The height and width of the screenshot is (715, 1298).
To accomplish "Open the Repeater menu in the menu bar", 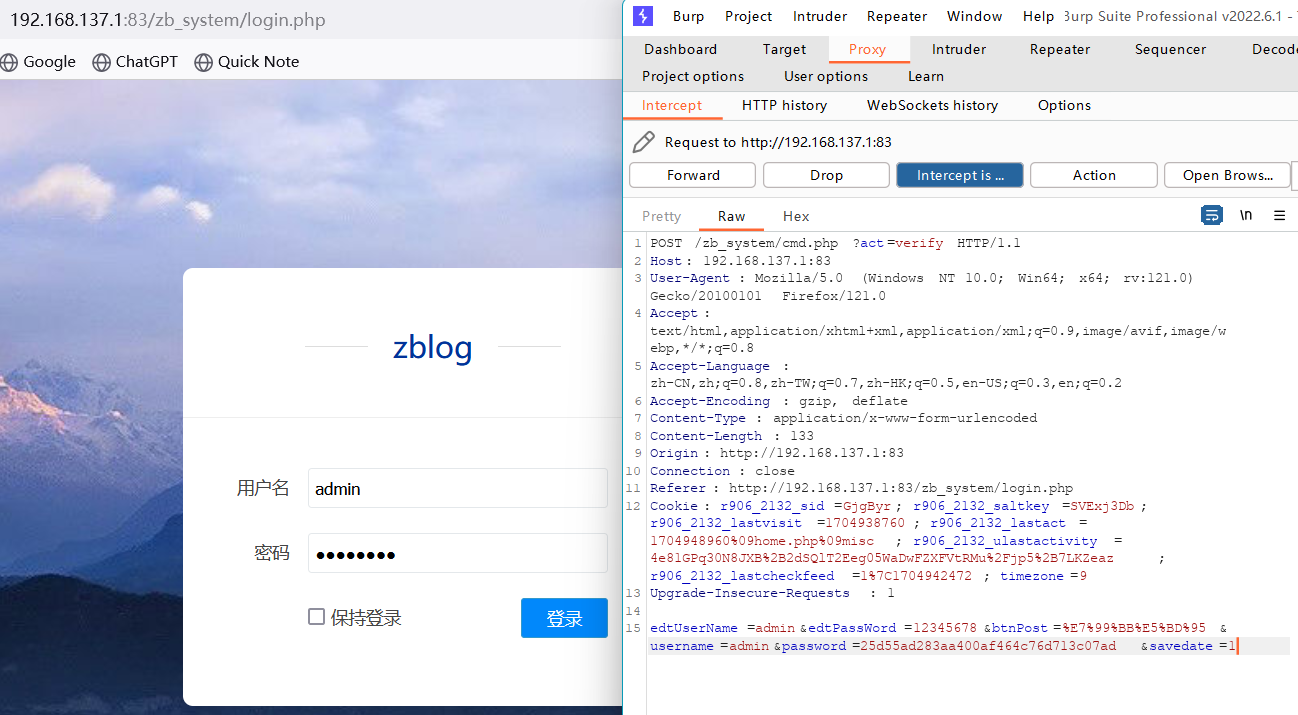I will coord(897,16).
